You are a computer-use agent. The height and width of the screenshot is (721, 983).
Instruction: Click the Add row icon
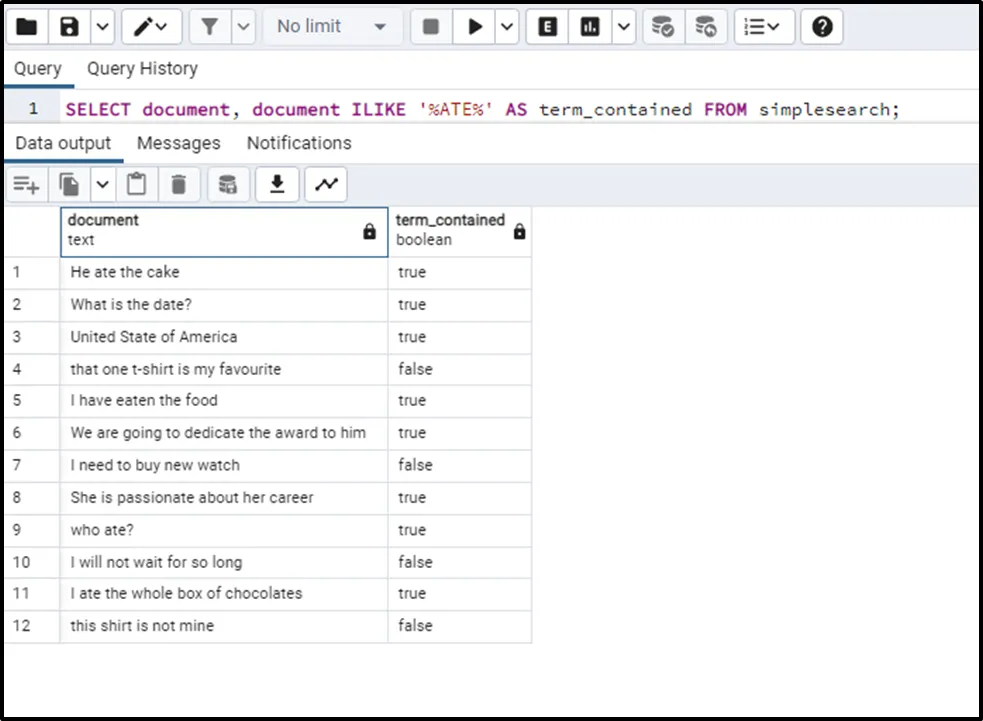tap(26, 184)
